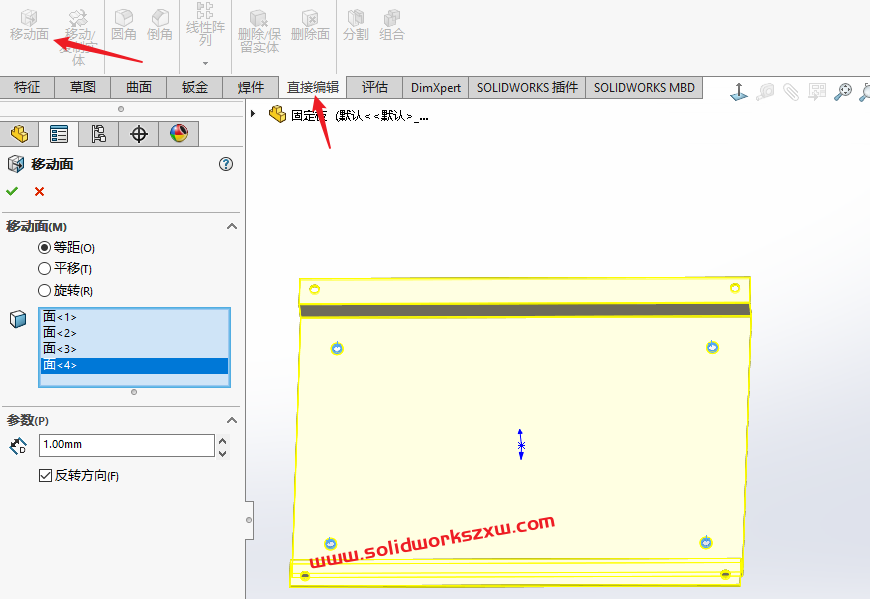Switch to the 评估 evaluate tab

pyautogui.click(x=375, y=87)
